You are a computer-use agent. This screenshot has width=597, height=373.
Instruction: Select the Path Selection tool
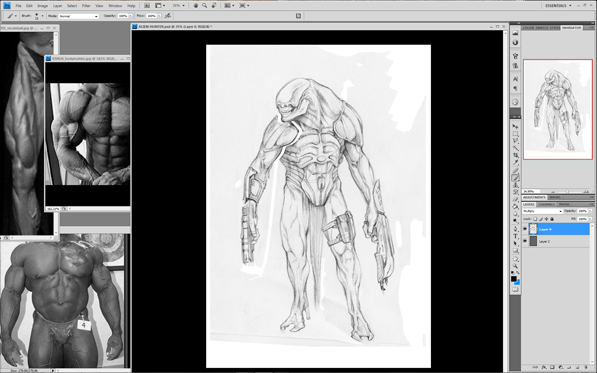[x=515, y=244]
